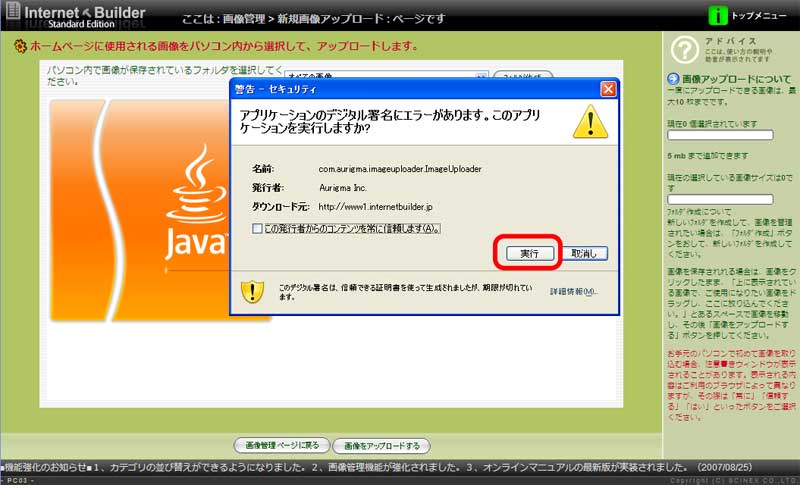Click 画像をアップロードする button
This screenshot has width=800, height=485.
[381, 445]
